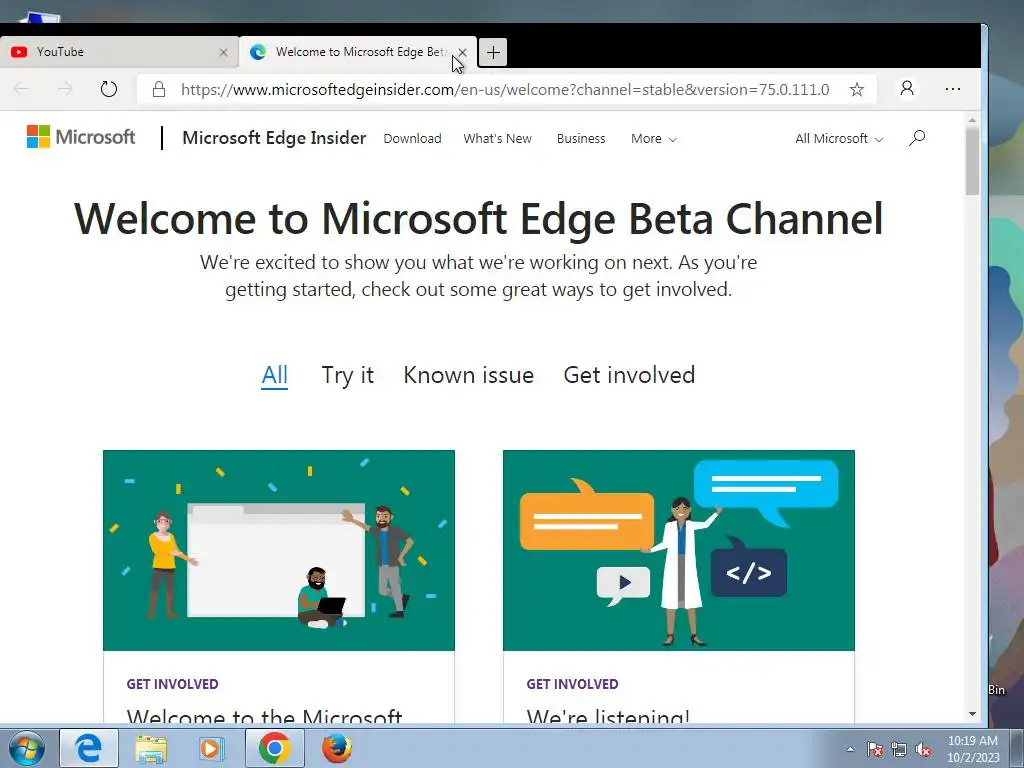Open the What's New link

point(498,138)
